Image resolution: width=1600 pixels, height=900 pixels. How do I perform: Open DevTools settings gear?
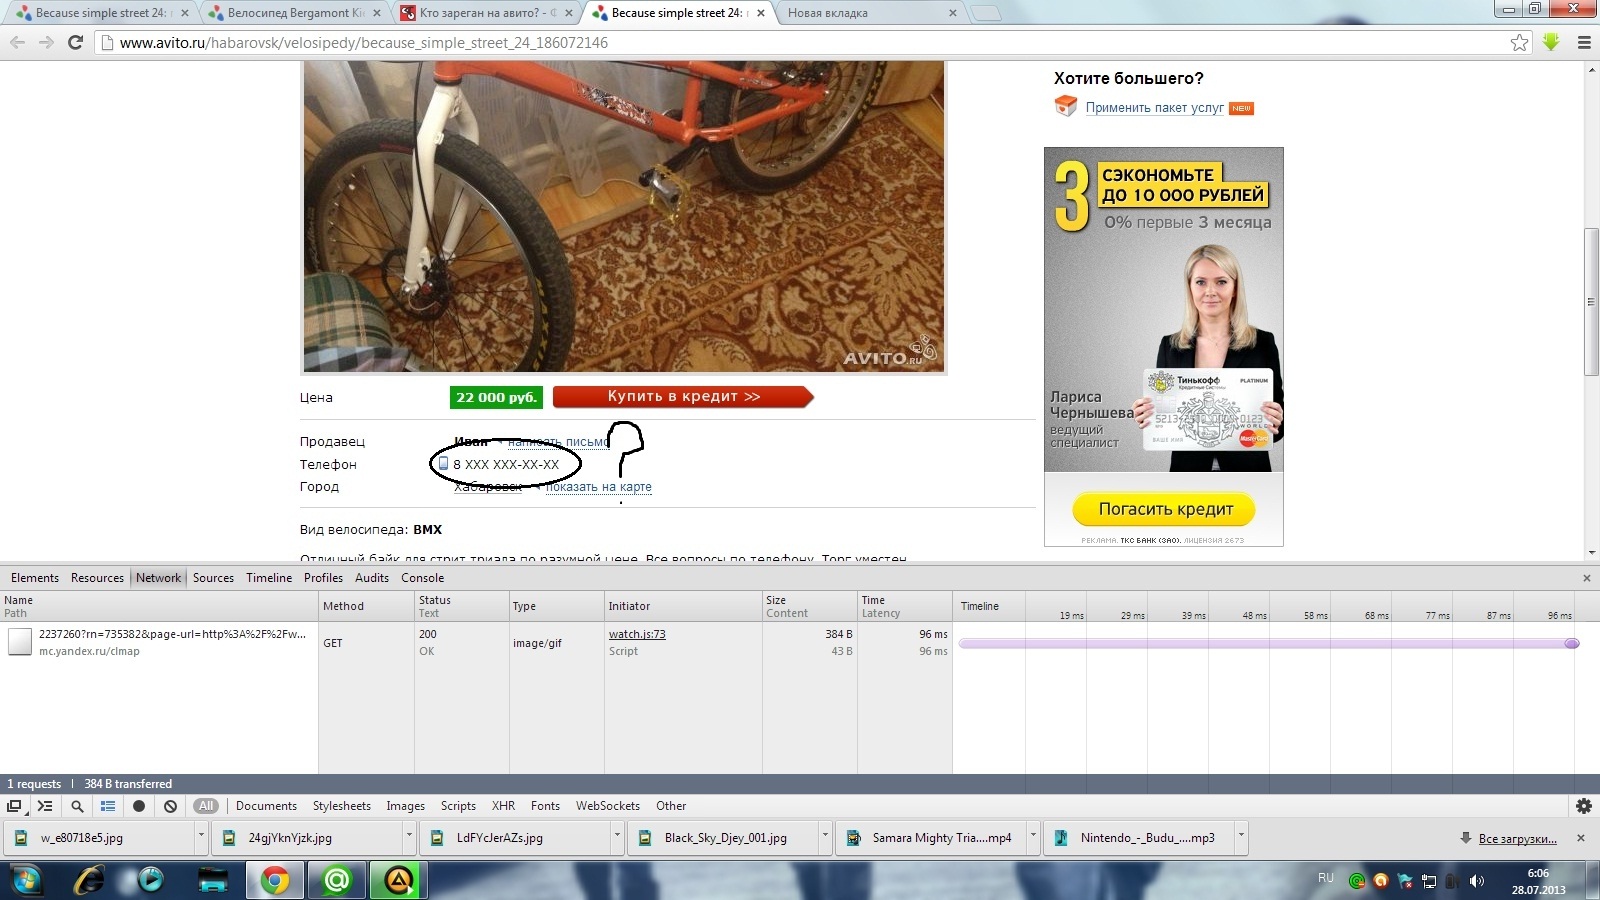click(1583, 806)
